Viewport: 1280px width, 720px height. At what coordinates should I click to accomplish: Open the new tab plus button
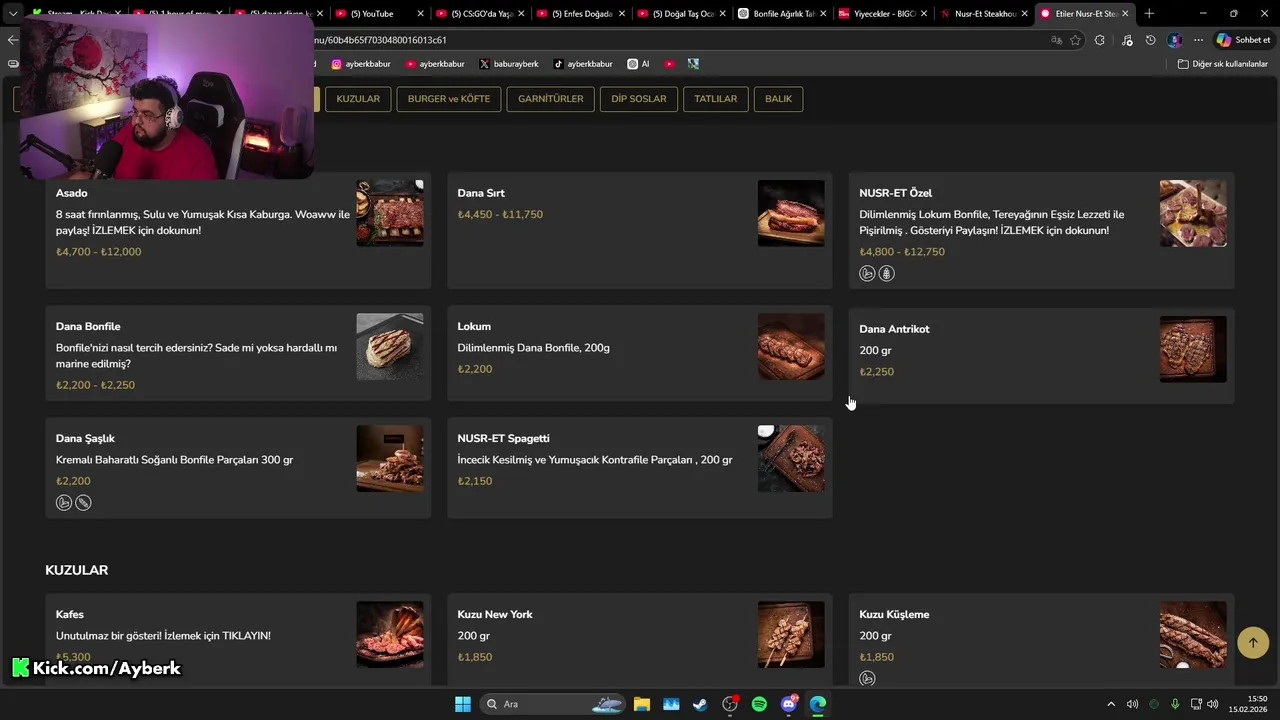coord(1149,13)
